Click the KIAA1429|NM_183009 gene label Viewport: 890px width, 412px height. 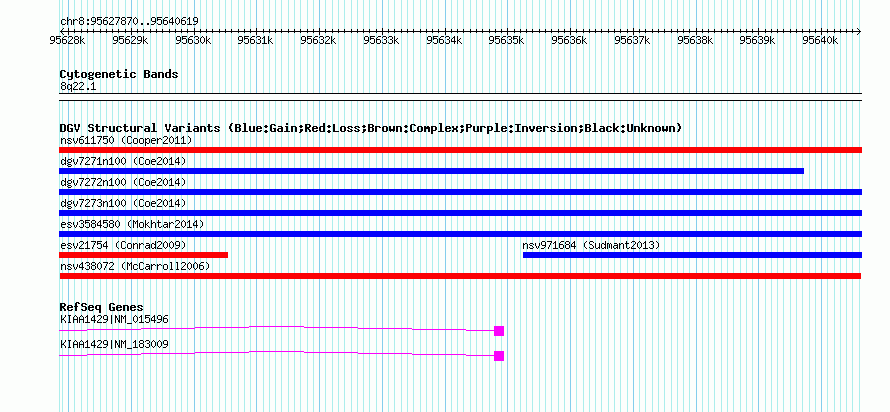click(114, 344)
